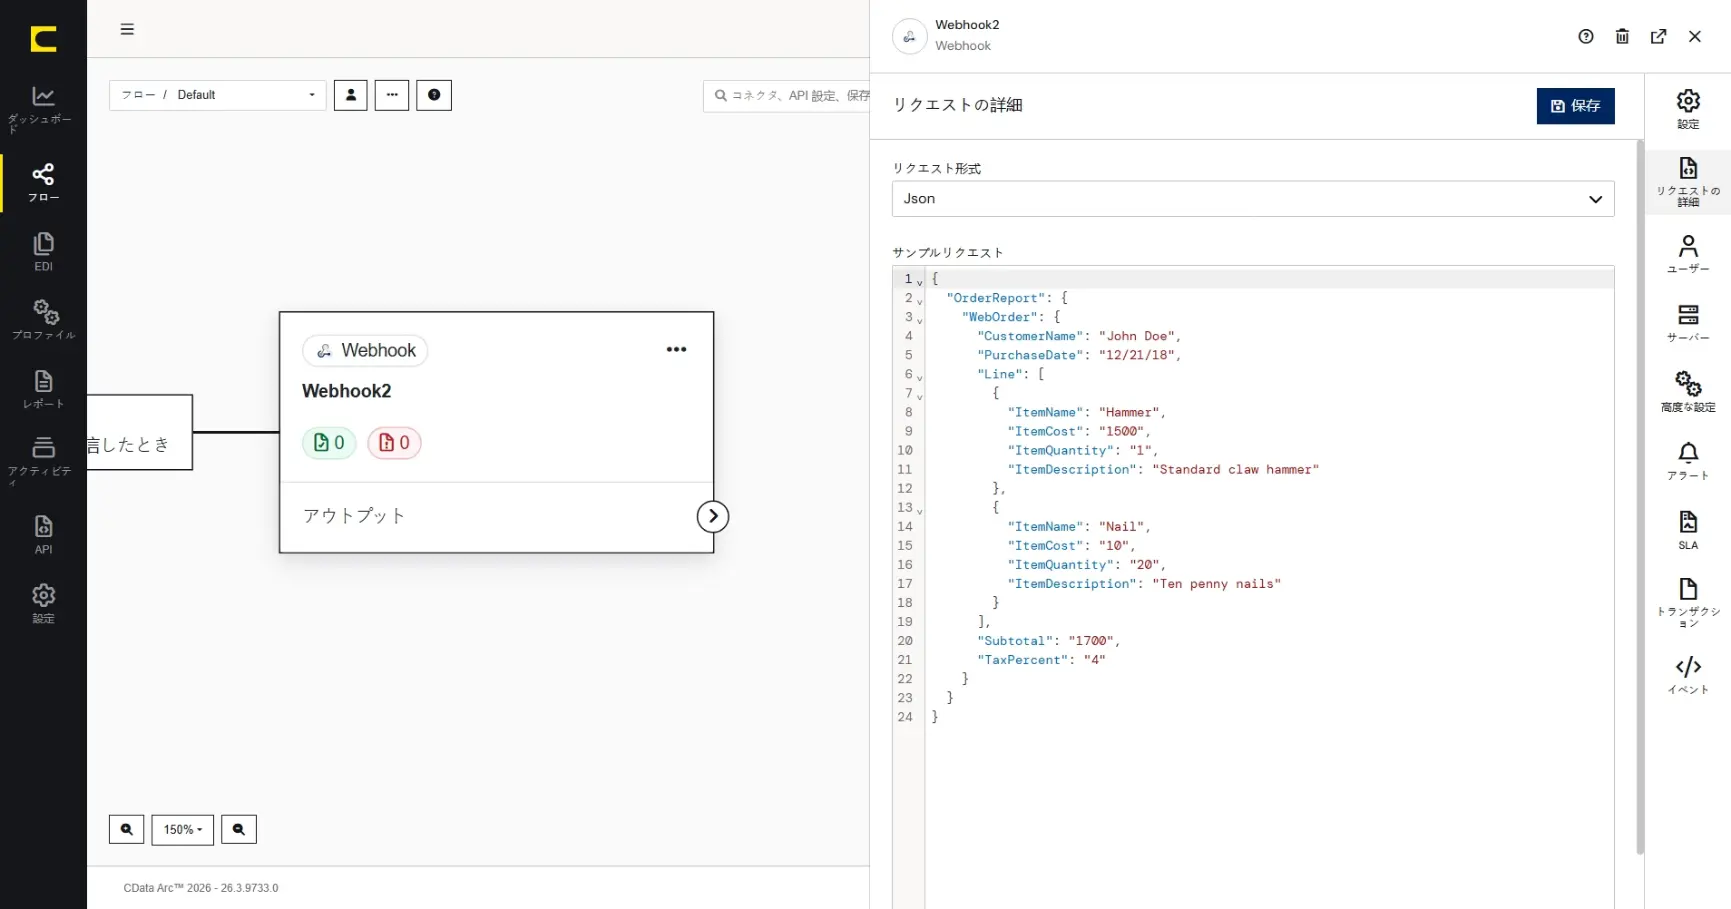Open the API page in the left sidebar
1731x909 pixels.
(x=43, y=534)
